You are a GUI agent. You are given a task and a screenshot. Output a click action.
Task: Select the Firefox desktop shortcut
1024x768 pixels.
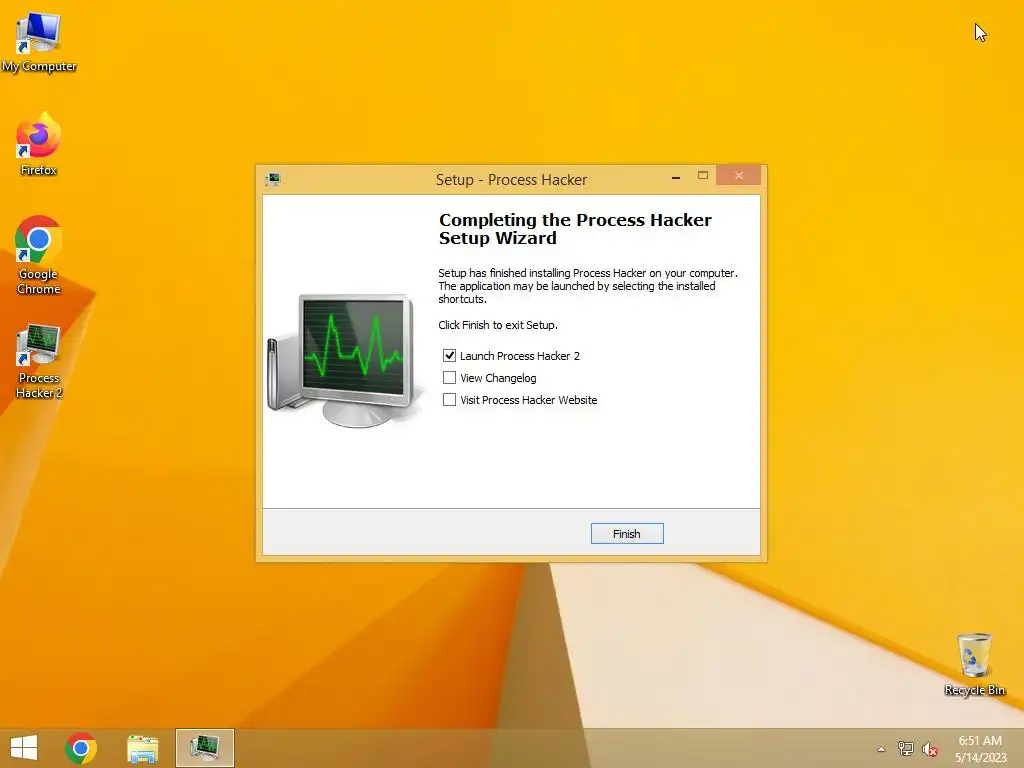(39, 145)
